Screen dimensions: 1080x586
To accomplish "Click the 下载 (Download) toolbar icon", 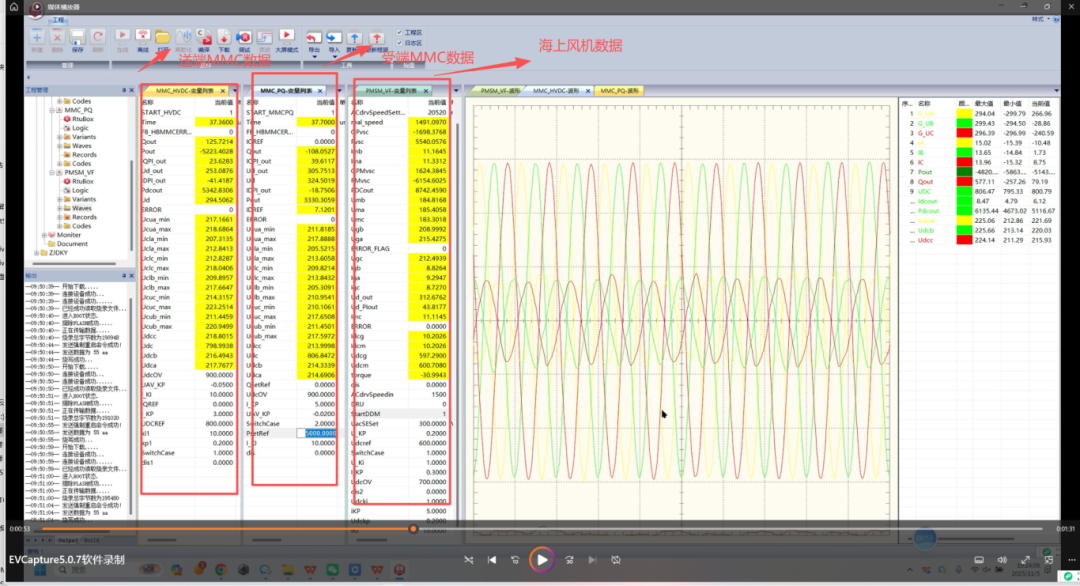I will tap(224, 37).
